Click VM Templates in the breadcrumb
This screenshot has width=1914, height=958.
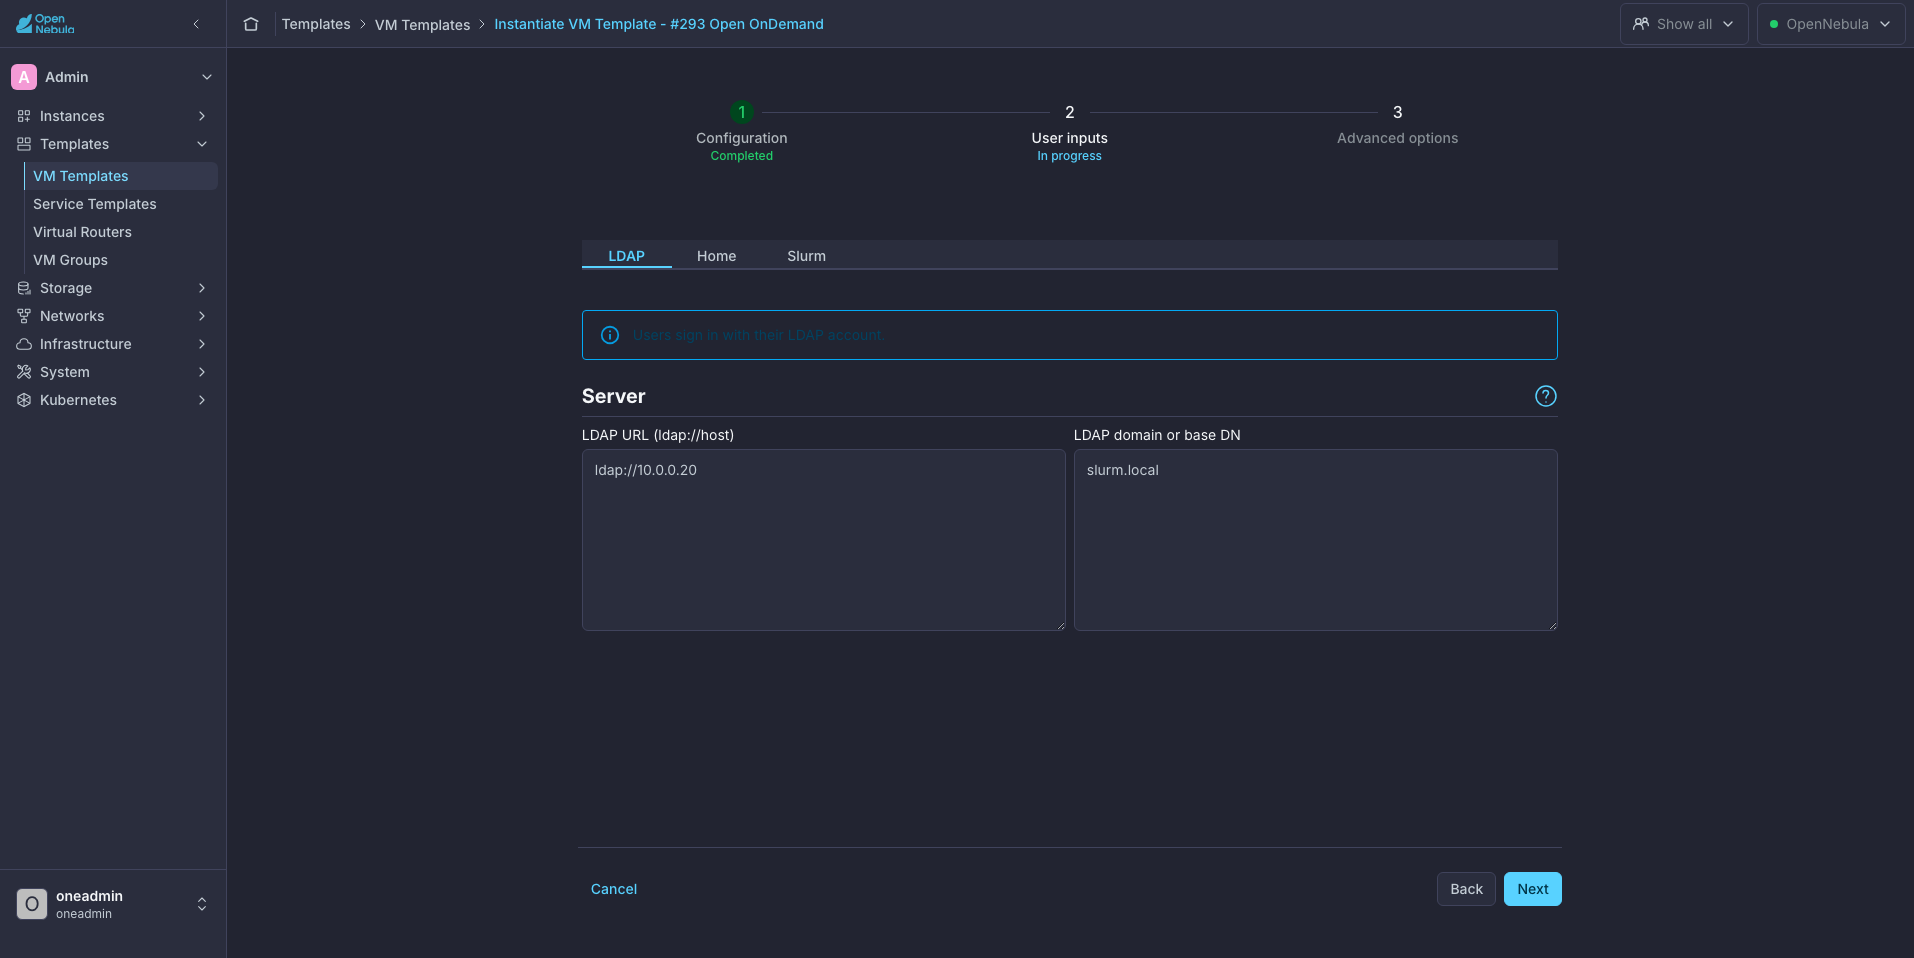pos(422,24)
